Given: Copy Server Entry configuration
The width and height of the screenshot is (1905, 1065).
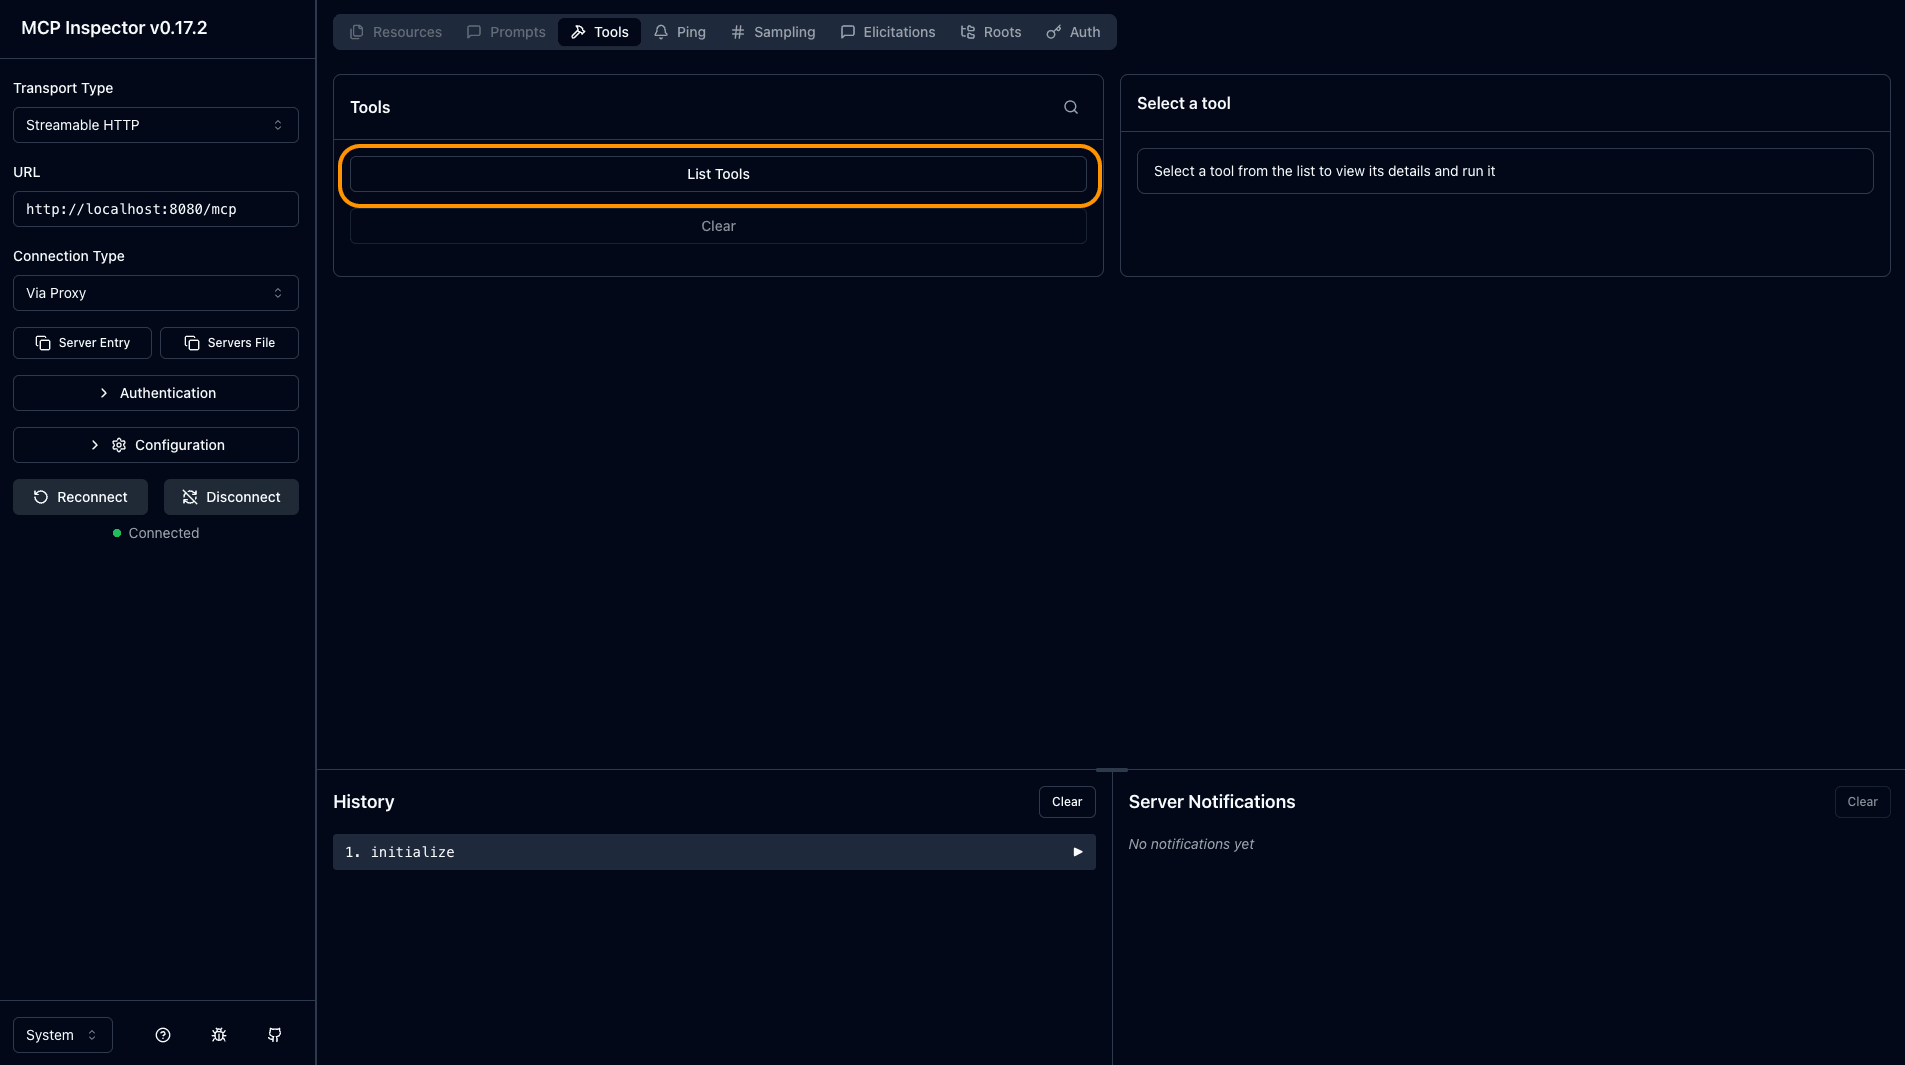Looking at the screenshot, I should click(x=82, y=343).
